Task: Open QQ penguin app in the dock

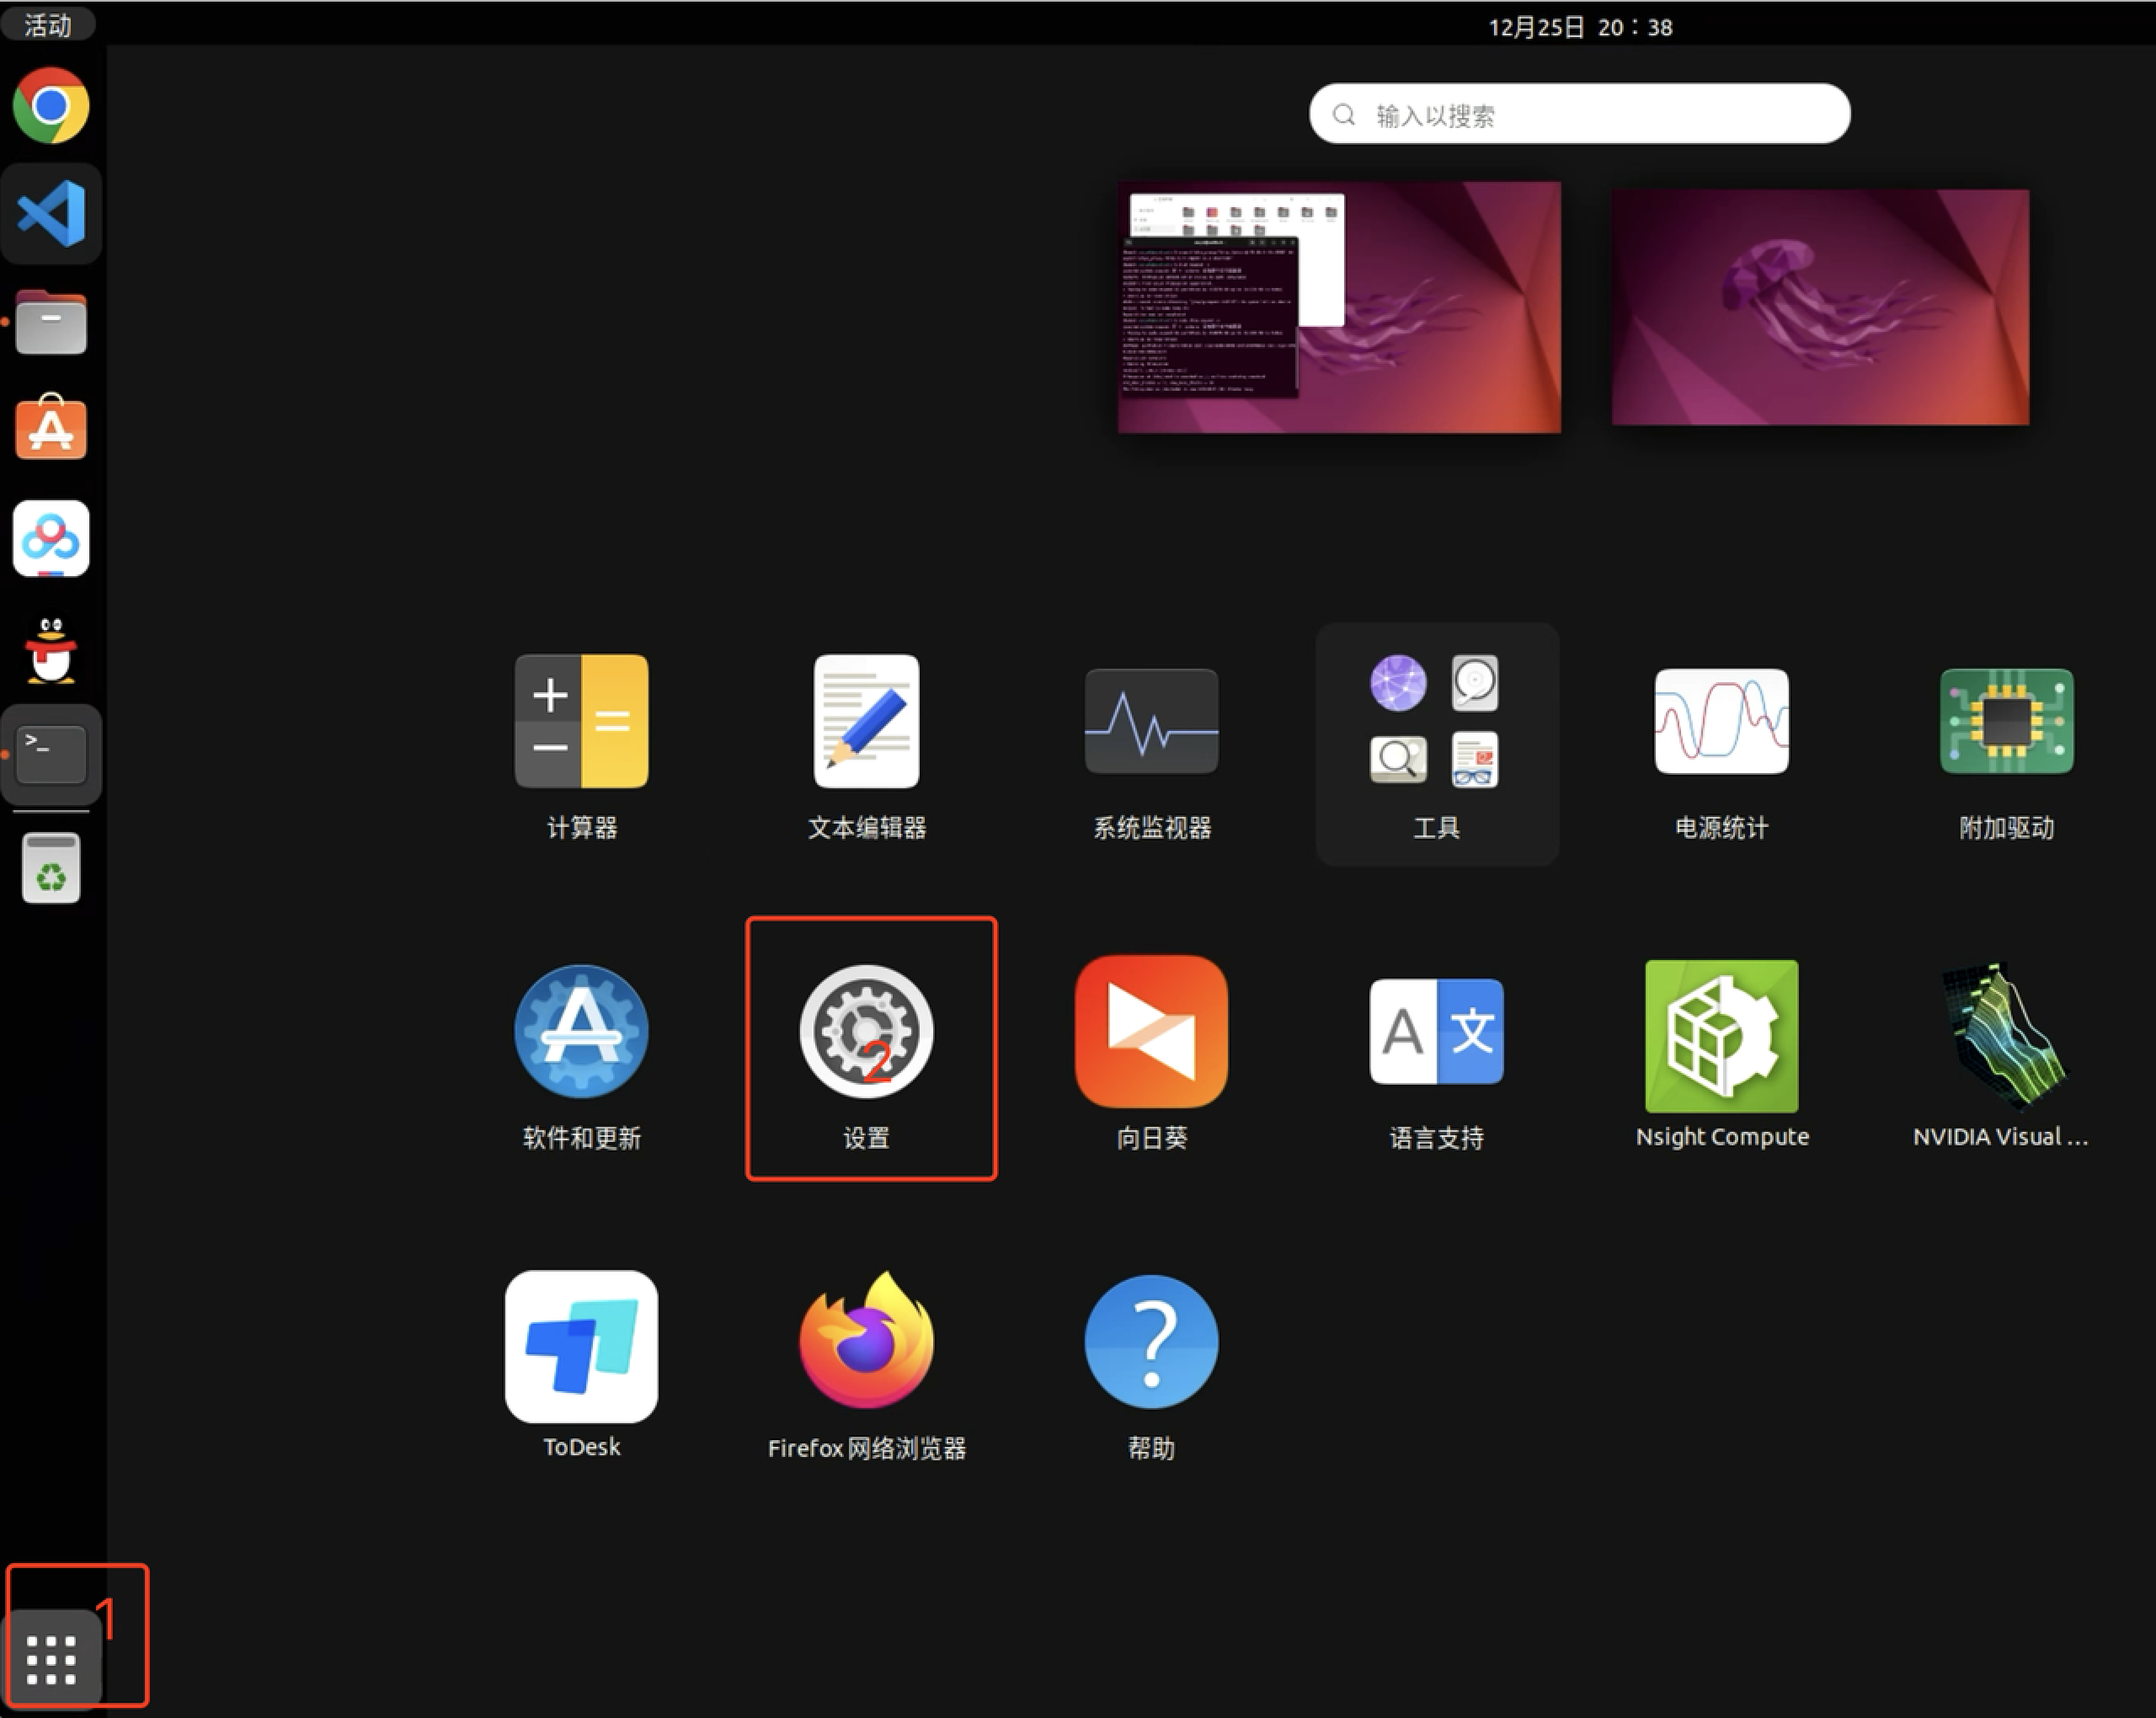Action: pos(51,649)
